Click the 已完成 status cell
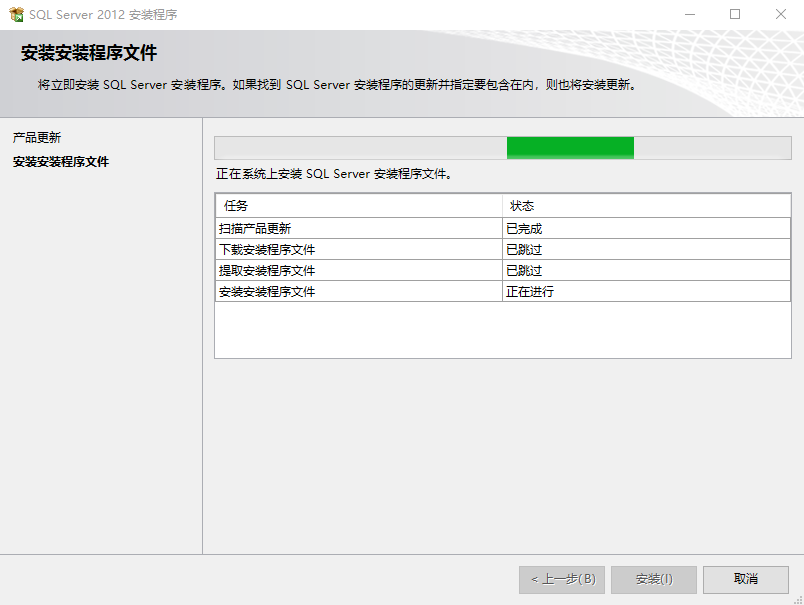 coord(523,227)
